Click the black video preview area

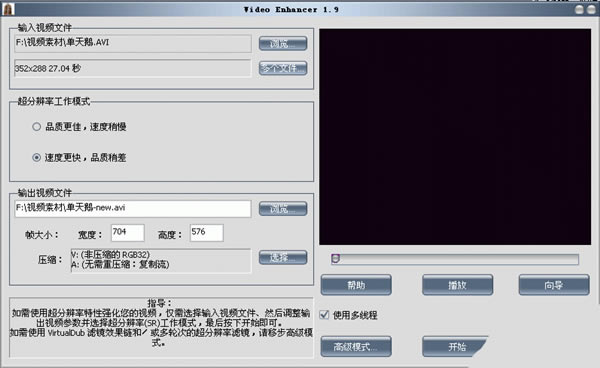(455, 137)
